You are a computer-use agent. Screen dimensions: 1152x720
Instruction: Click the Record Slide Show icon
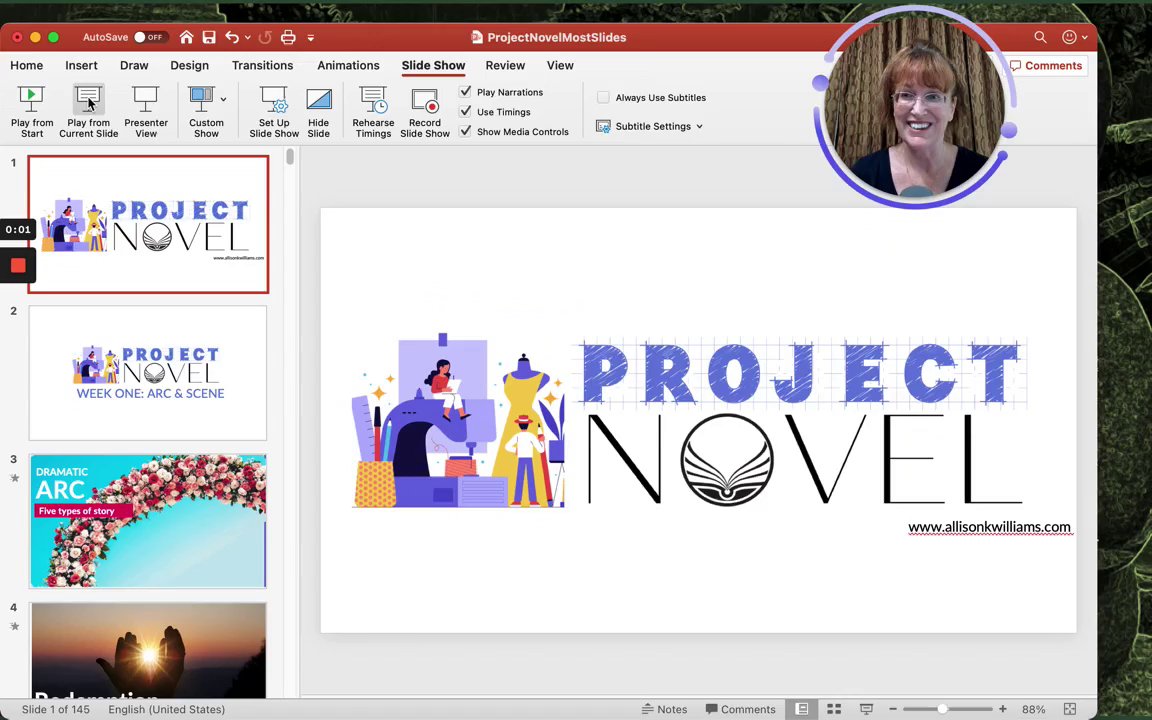[425, 100]
